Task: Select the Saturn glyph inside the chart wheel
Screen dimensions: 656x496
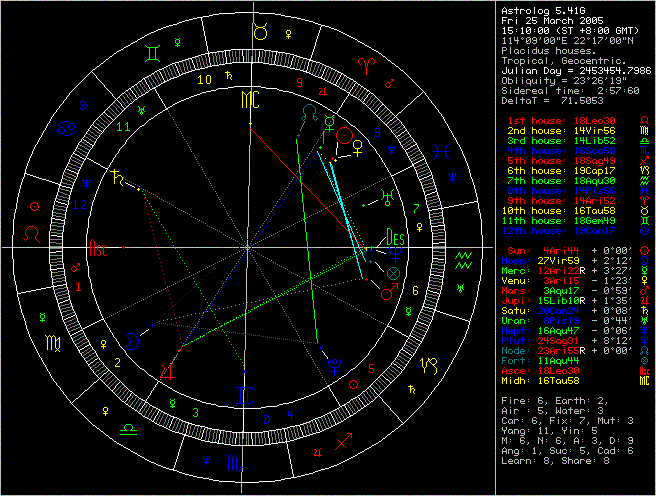Action: (120, 179)
